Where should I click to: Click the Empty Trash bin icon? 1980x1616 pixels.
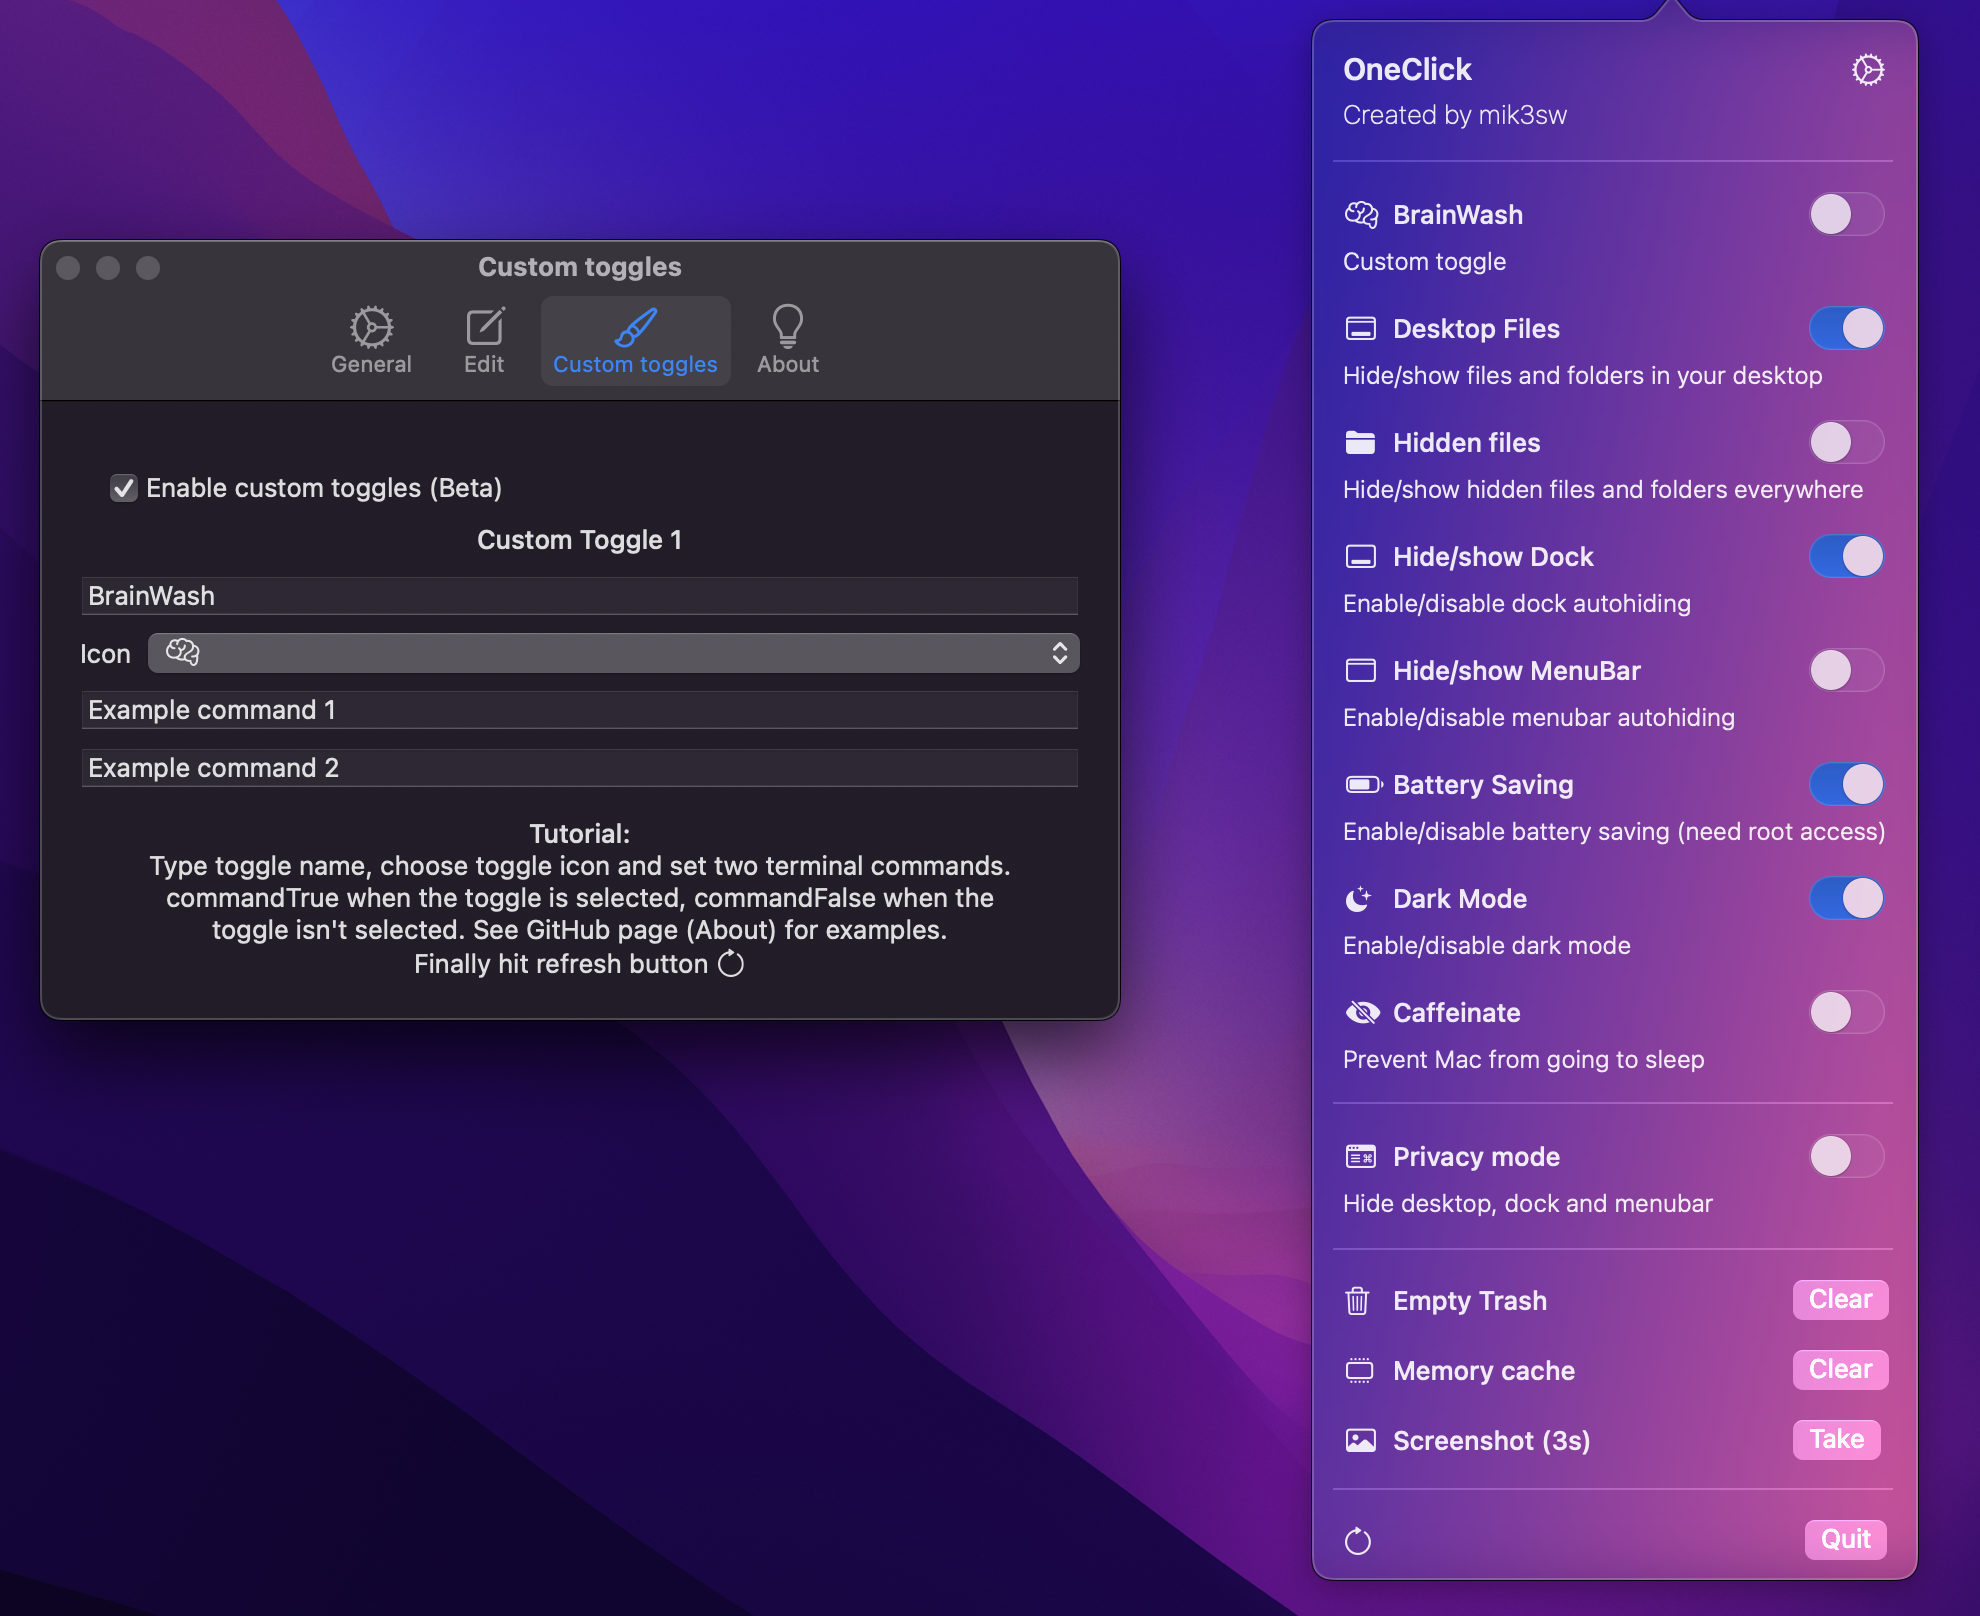[x=1357, y=1301]
